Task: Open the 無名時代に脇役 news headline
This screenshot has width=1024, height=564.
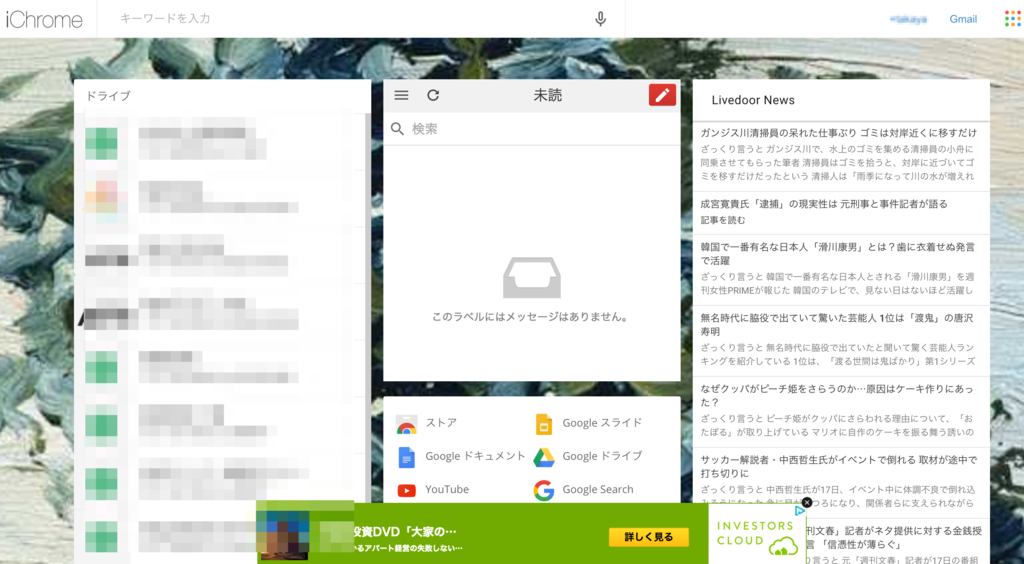Action: click(x=837, y=324)
